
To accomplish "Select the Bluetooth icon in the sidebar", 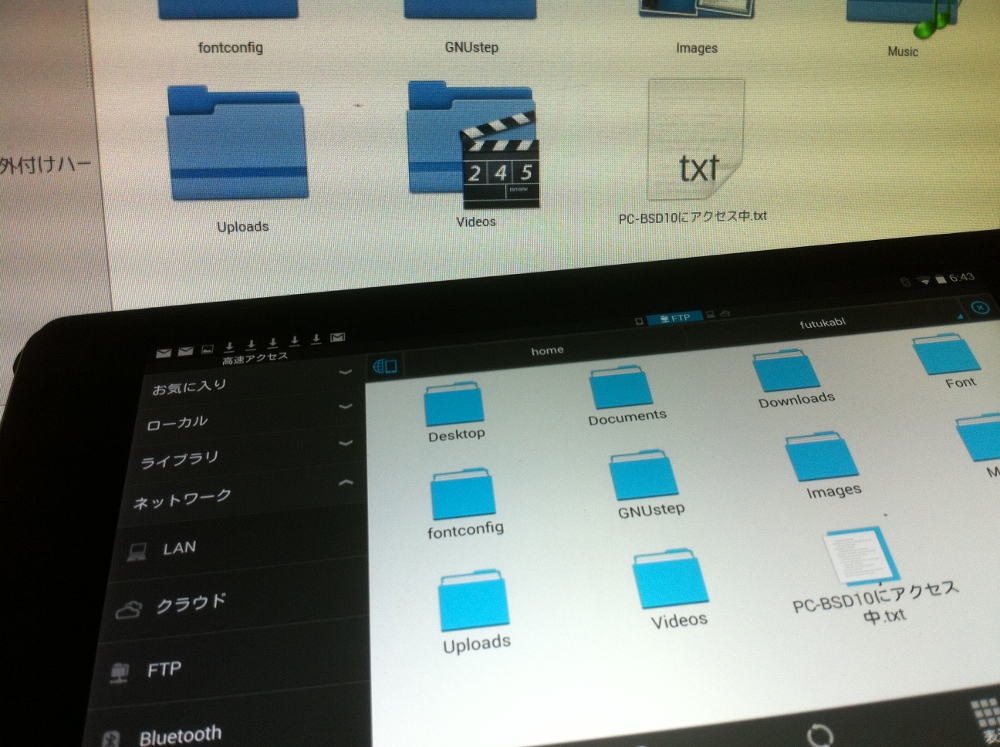I will 109,739.
